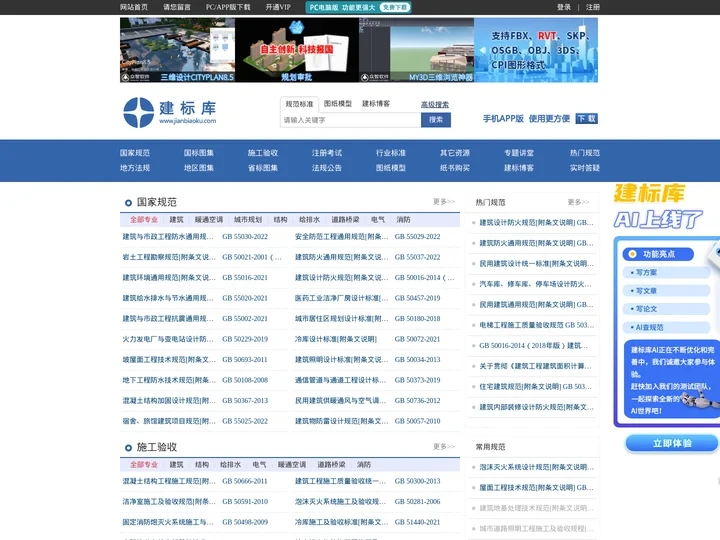Open 法规公告 in navigation bar
The width and height of the screenshot is (720, 540).
[x=326, y=168]
